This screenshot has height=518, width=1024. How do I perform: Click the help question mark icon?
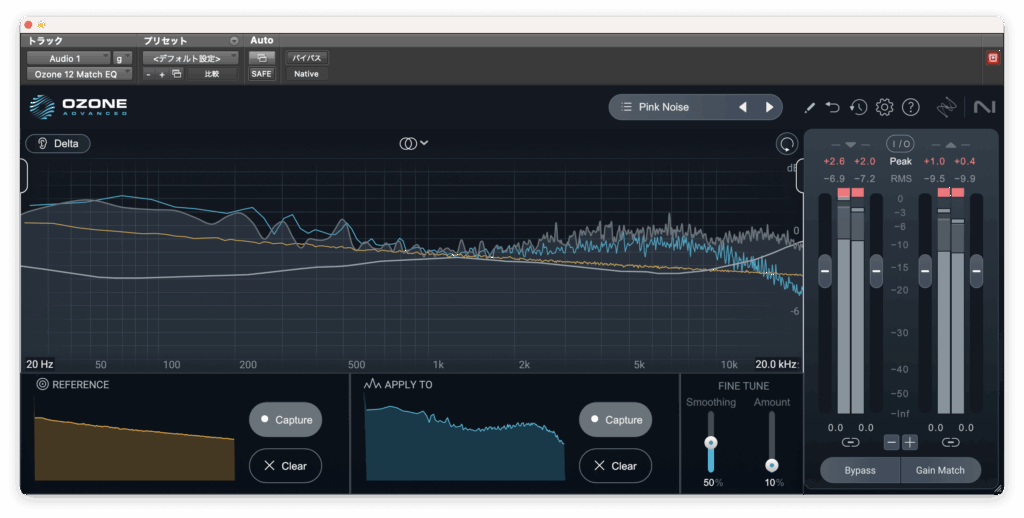[910, 107]
